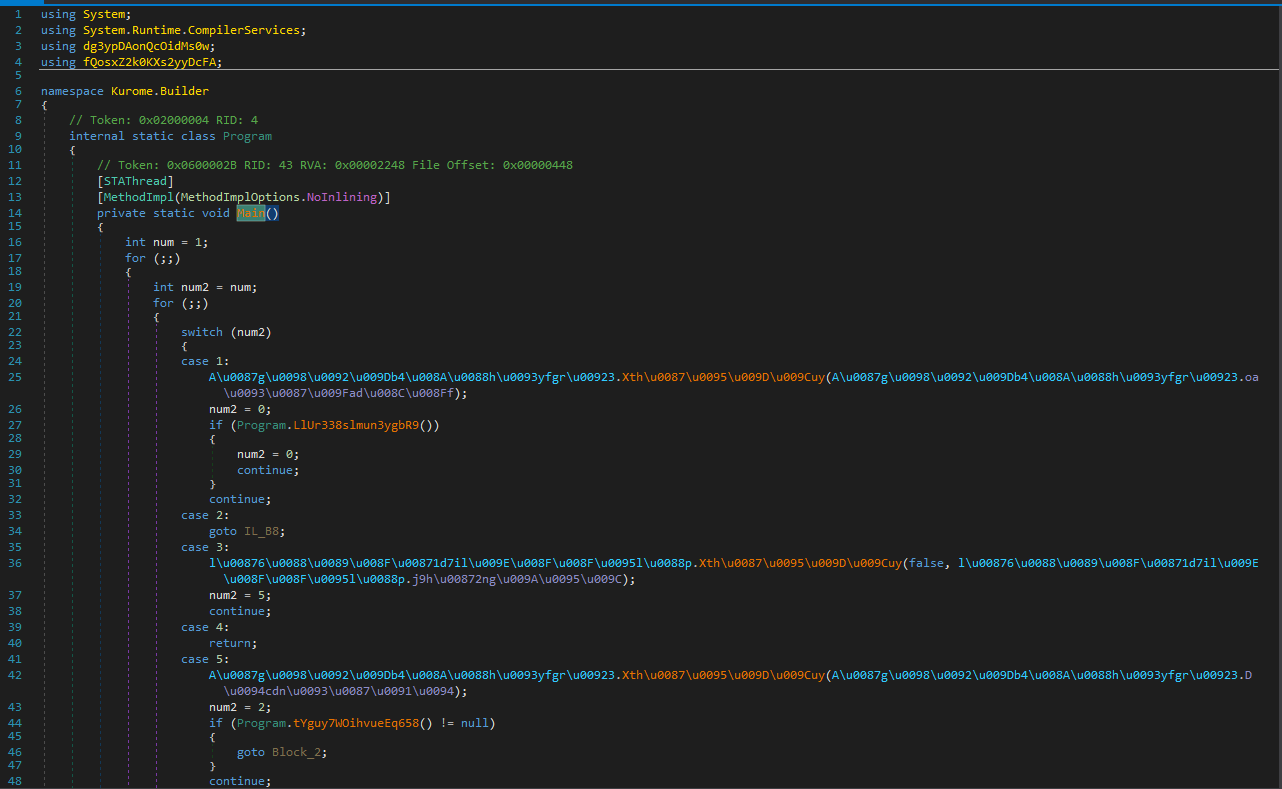Click the Program class name in class declaration
Screen dimensions: 1282x789
247,136
